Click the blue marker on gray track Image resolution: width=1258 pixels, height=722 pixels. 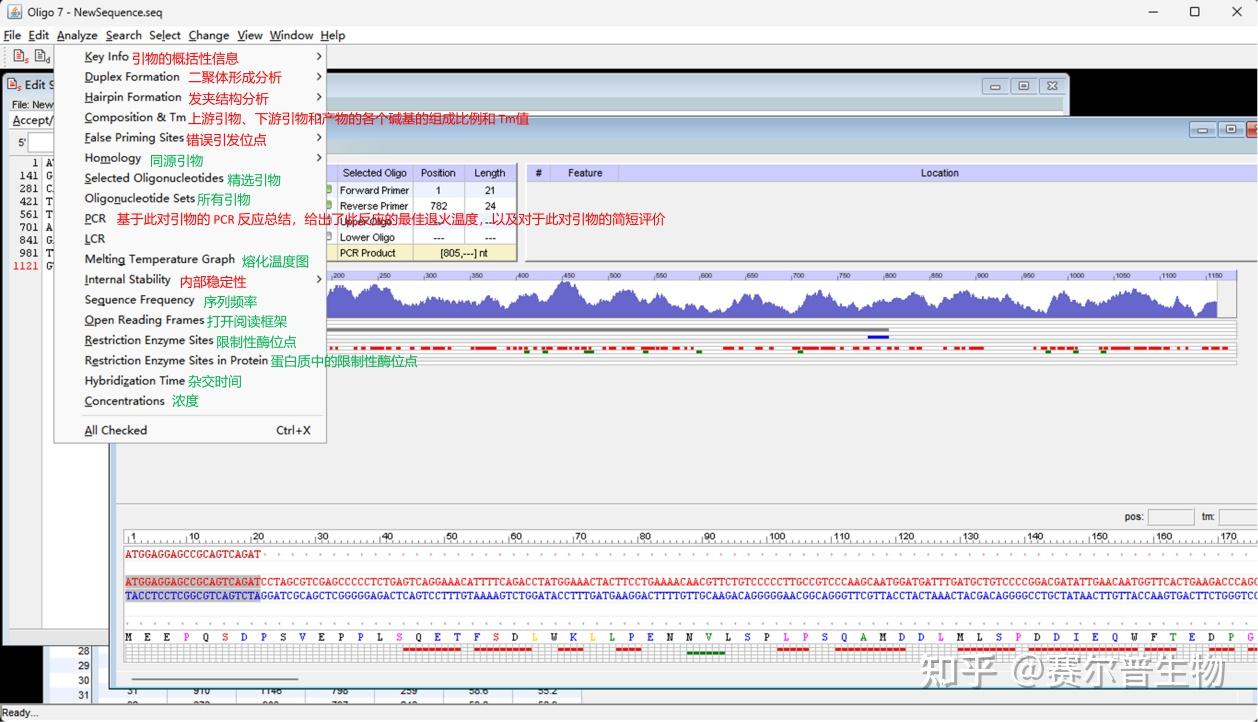coord(878,337)
